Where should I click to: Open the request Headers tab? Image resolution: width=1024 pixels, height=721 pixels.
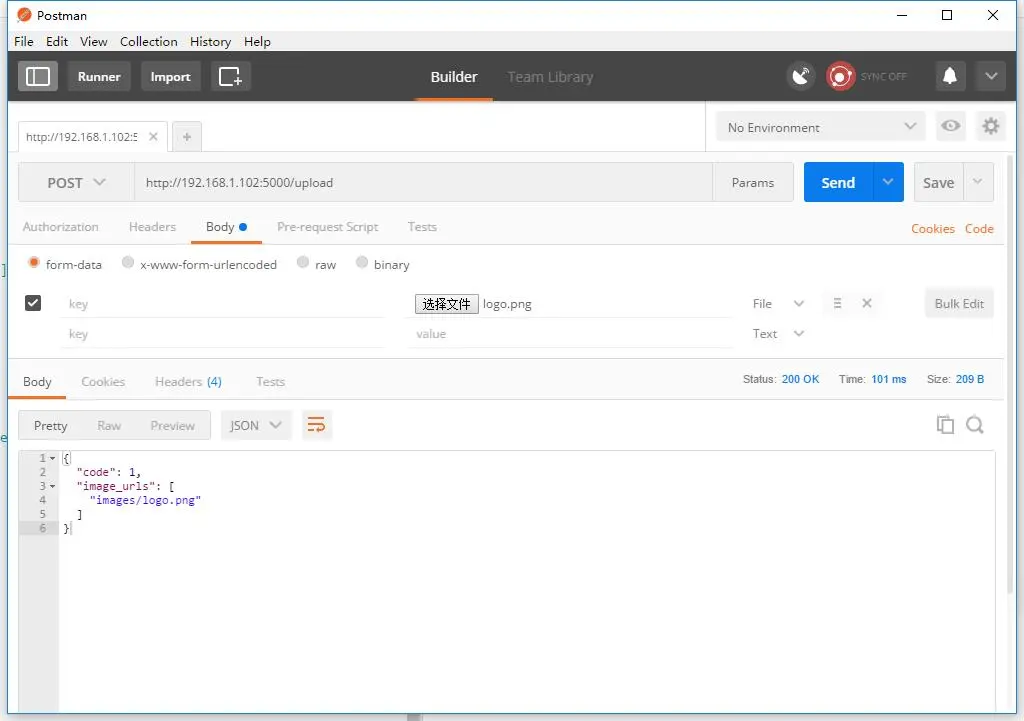152,227
